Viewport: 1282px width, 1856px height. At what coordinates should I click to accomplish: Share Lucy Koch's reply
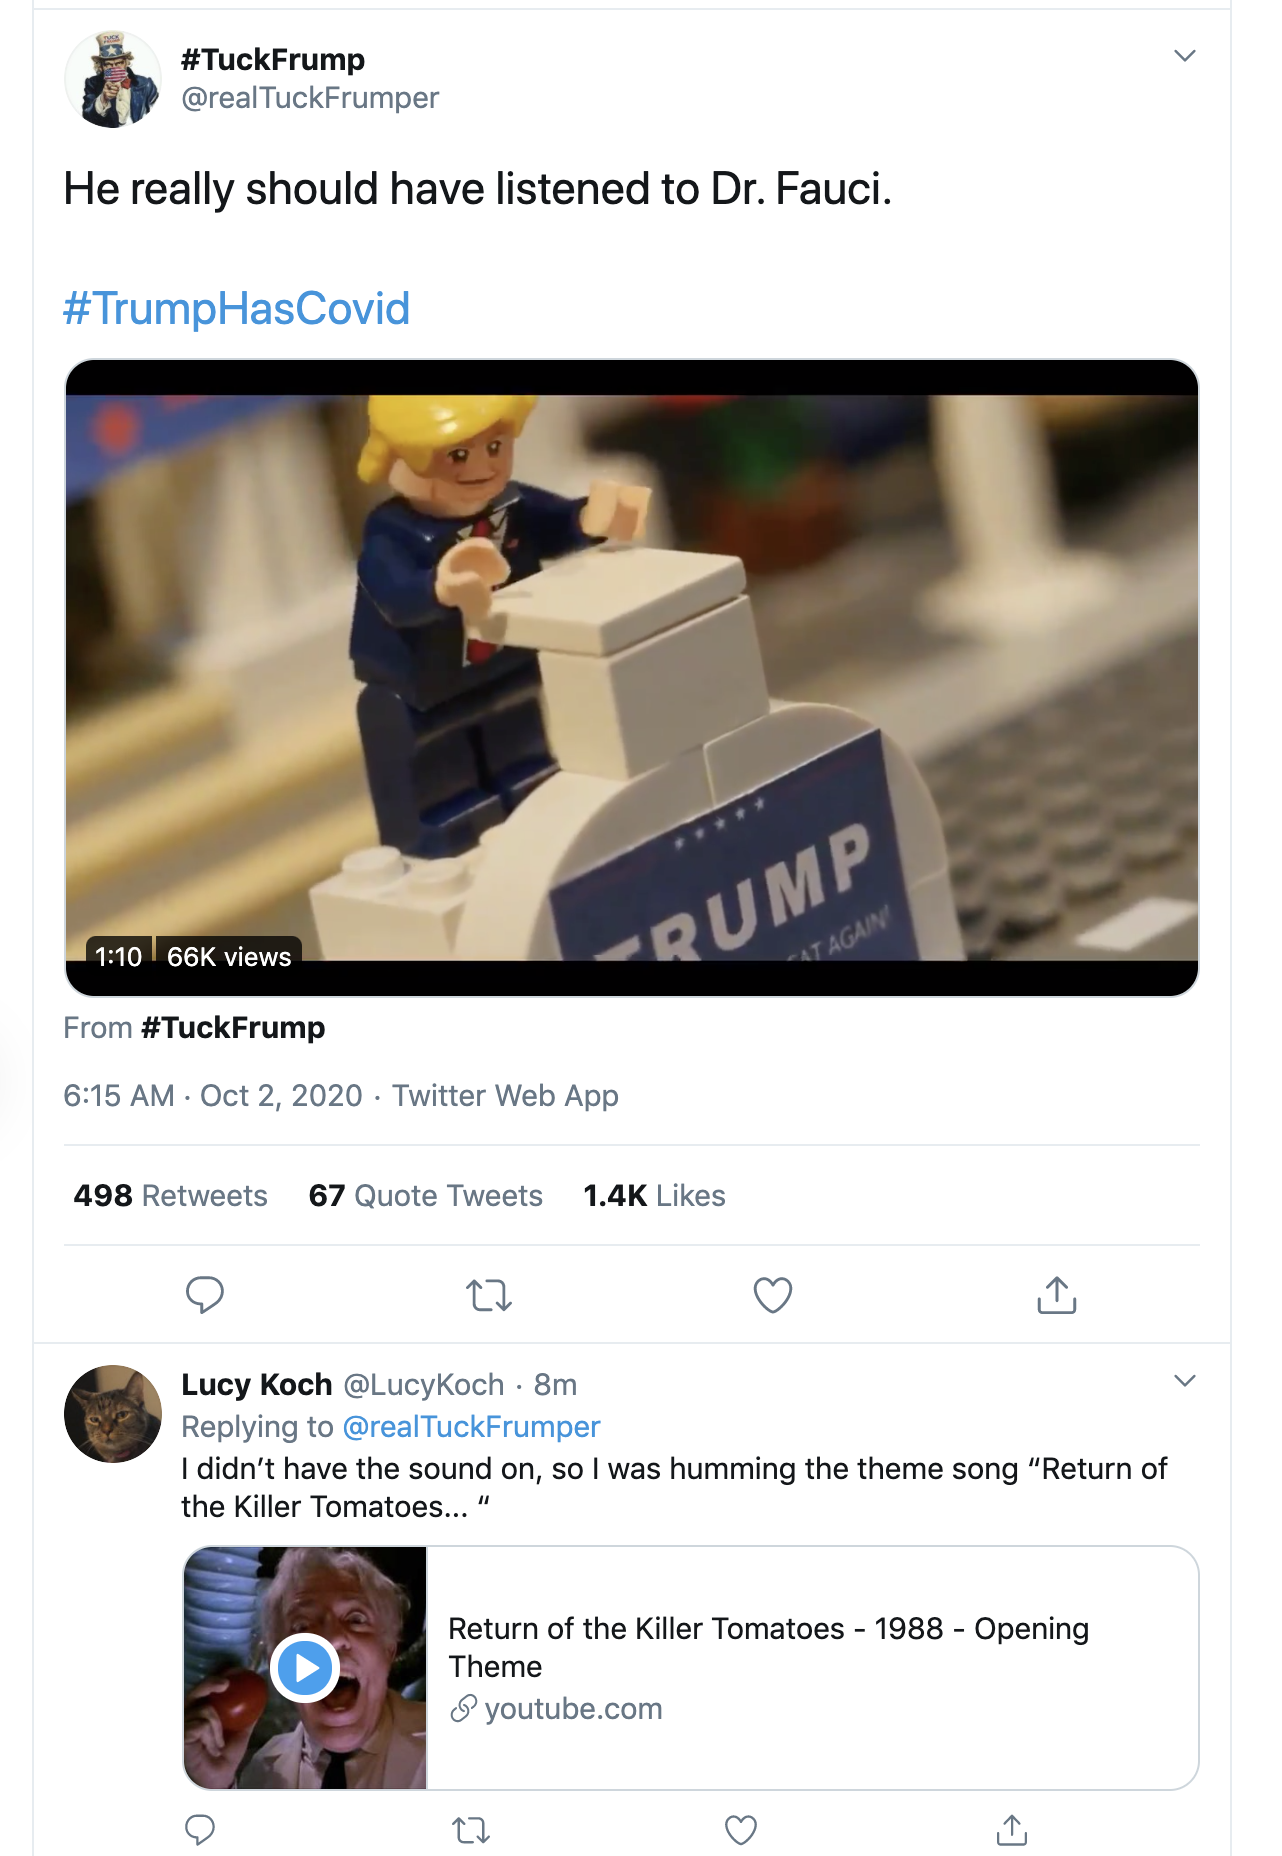(x=1012, y=1830)
